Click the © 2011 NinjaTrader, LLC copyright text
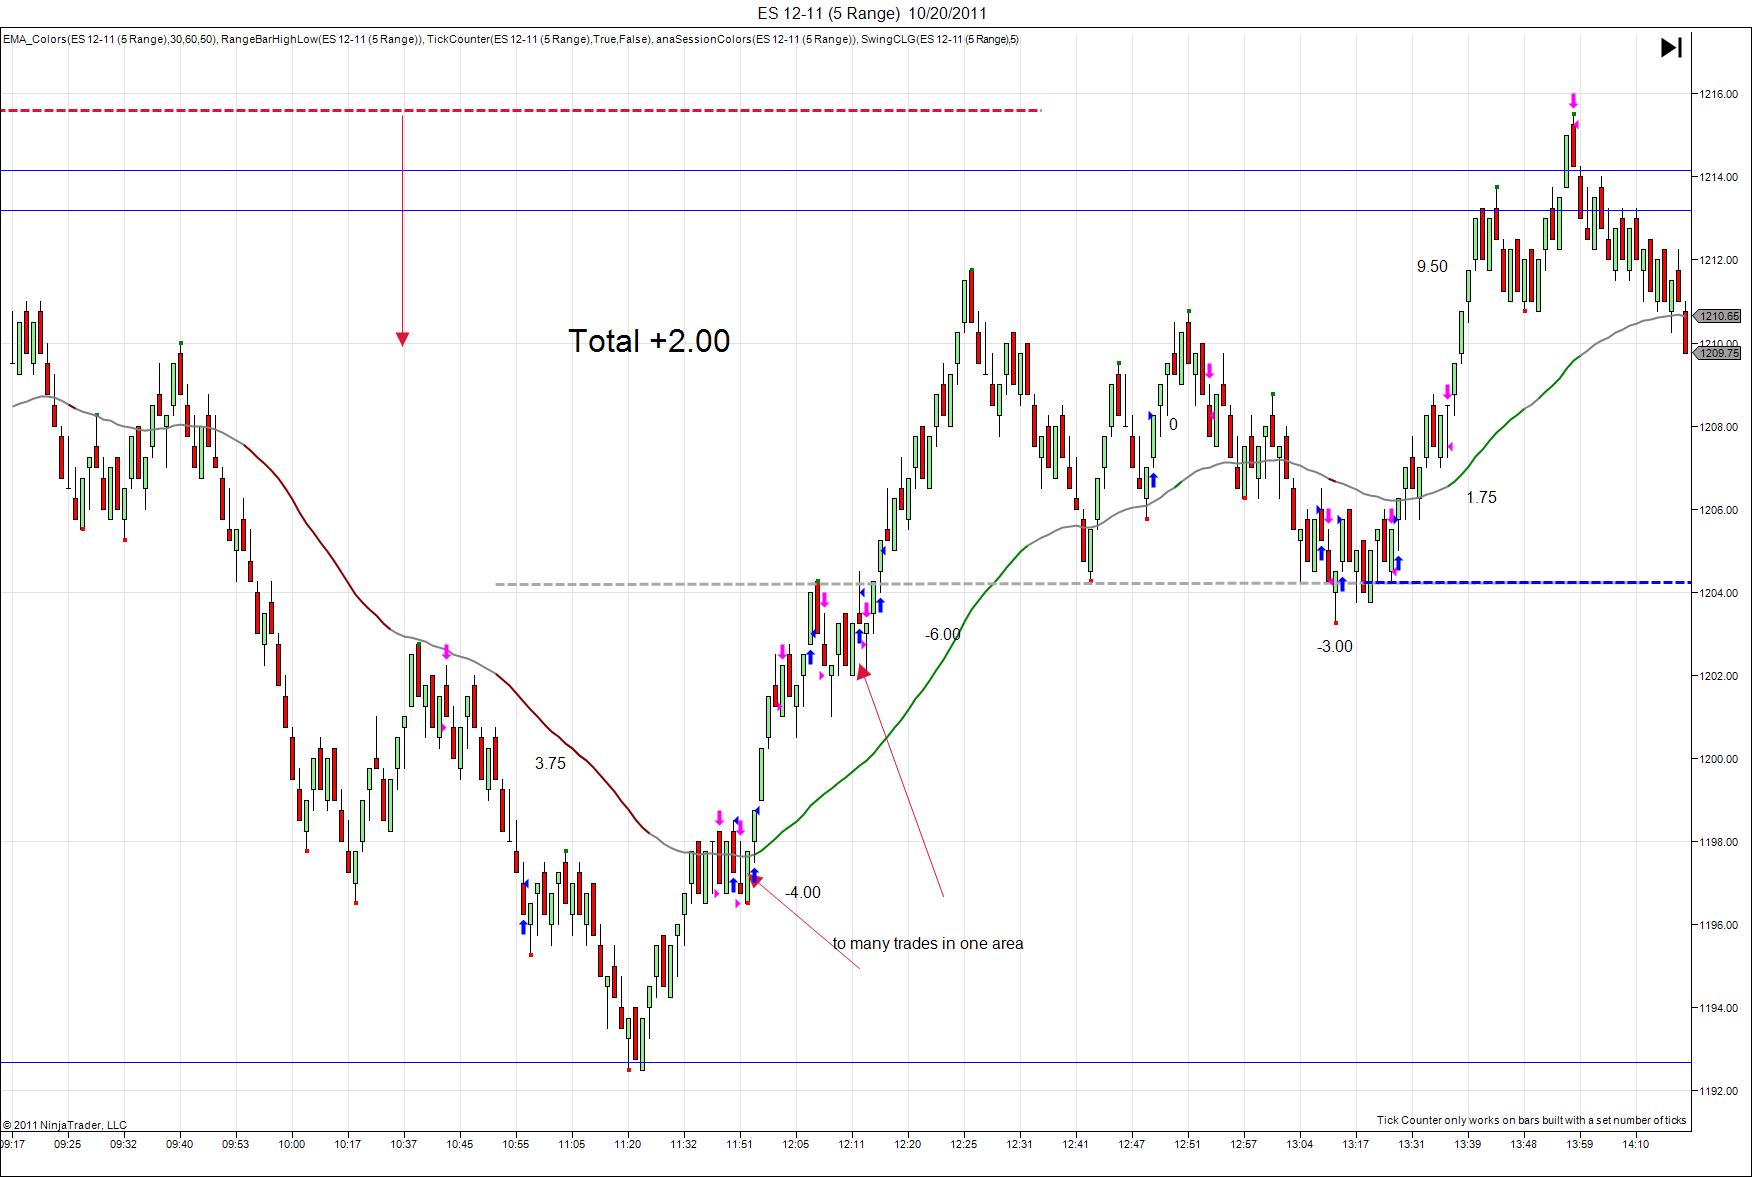Image resolution: width=1752 pixels, height=1177 pixels. pos(65,1125)
